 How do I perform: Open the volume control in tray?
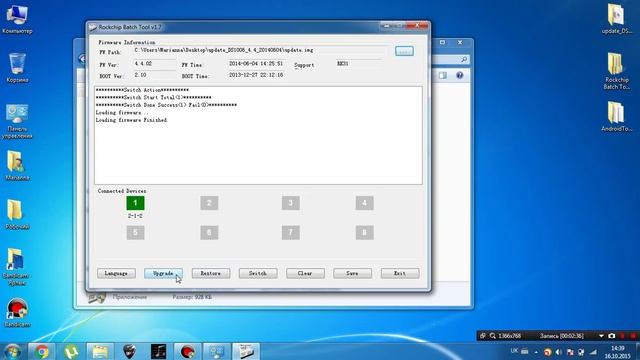[x=559, y=352]
